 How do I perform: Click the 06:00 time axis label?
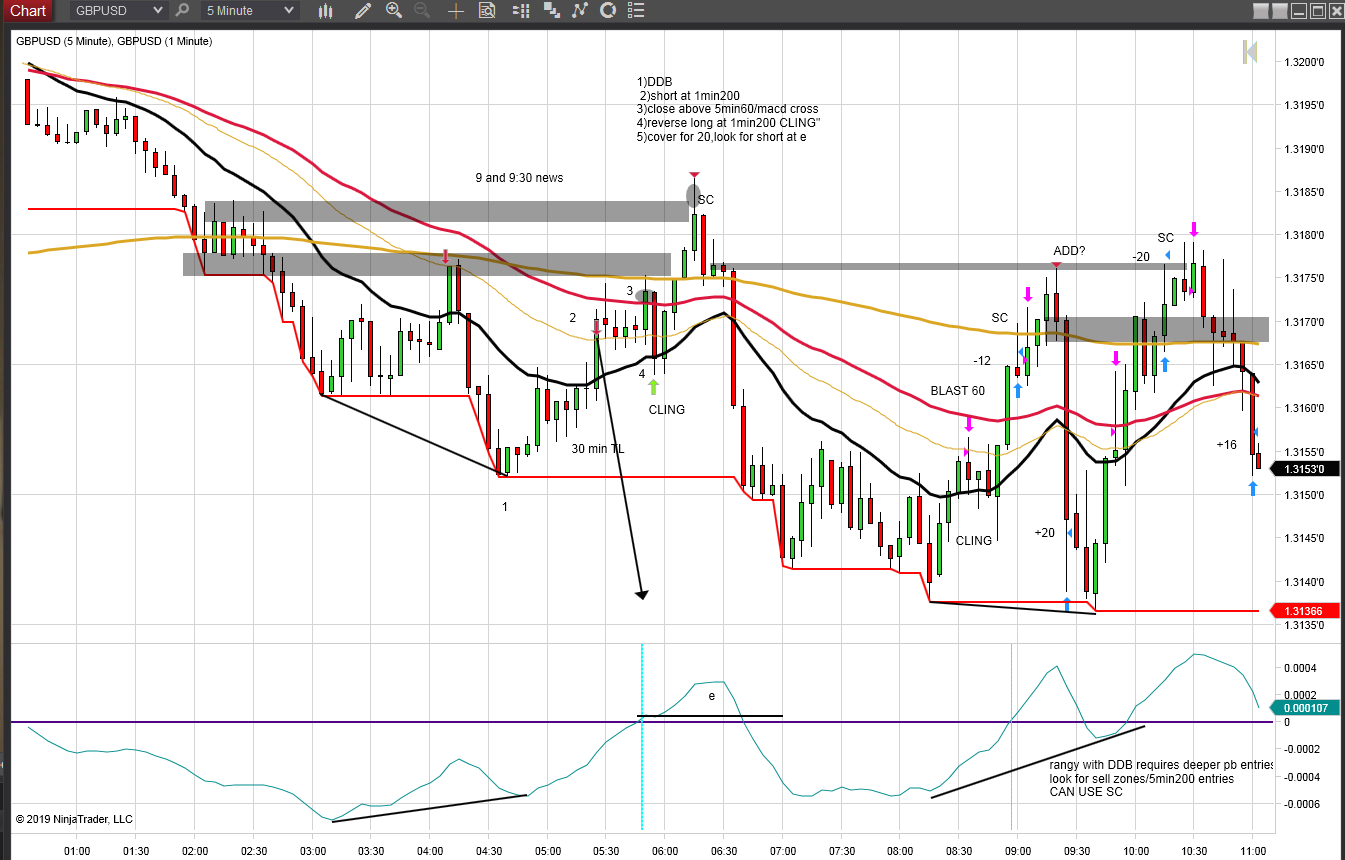pyautogui.click(x=665, y=851)
